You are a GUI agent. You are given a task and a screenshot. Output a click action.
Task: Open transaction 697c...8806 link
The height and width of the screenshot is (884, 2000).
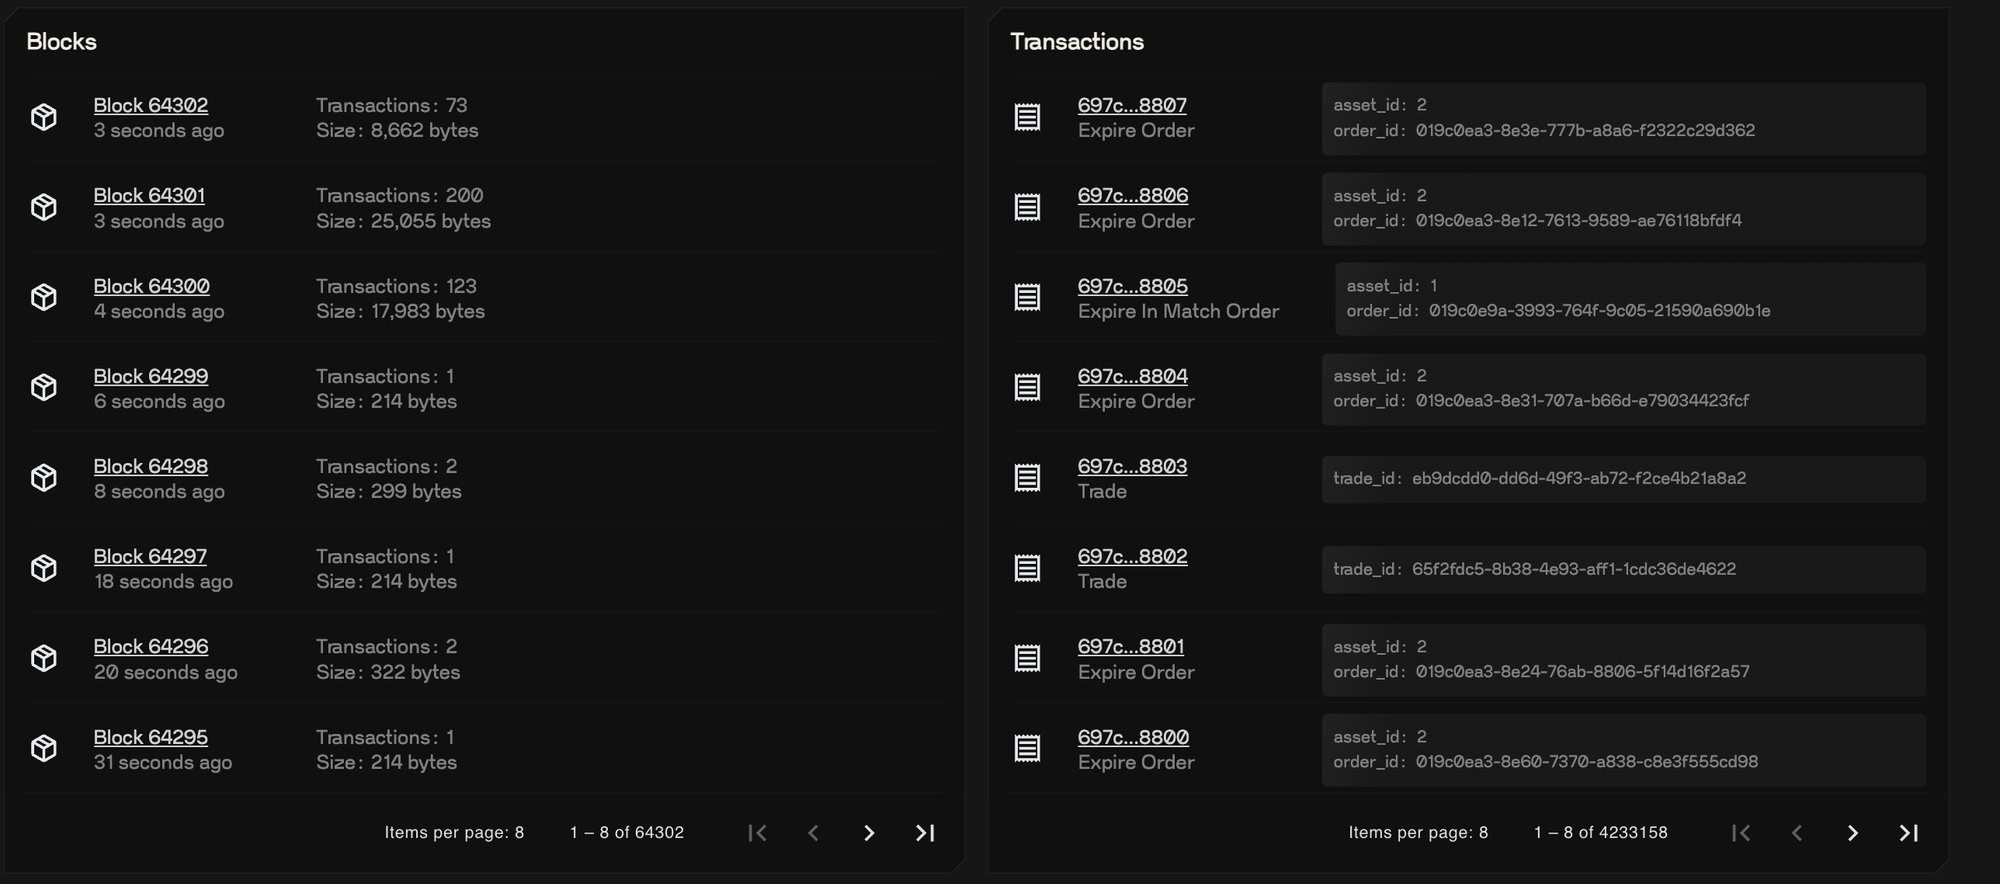coord(1132,195)
